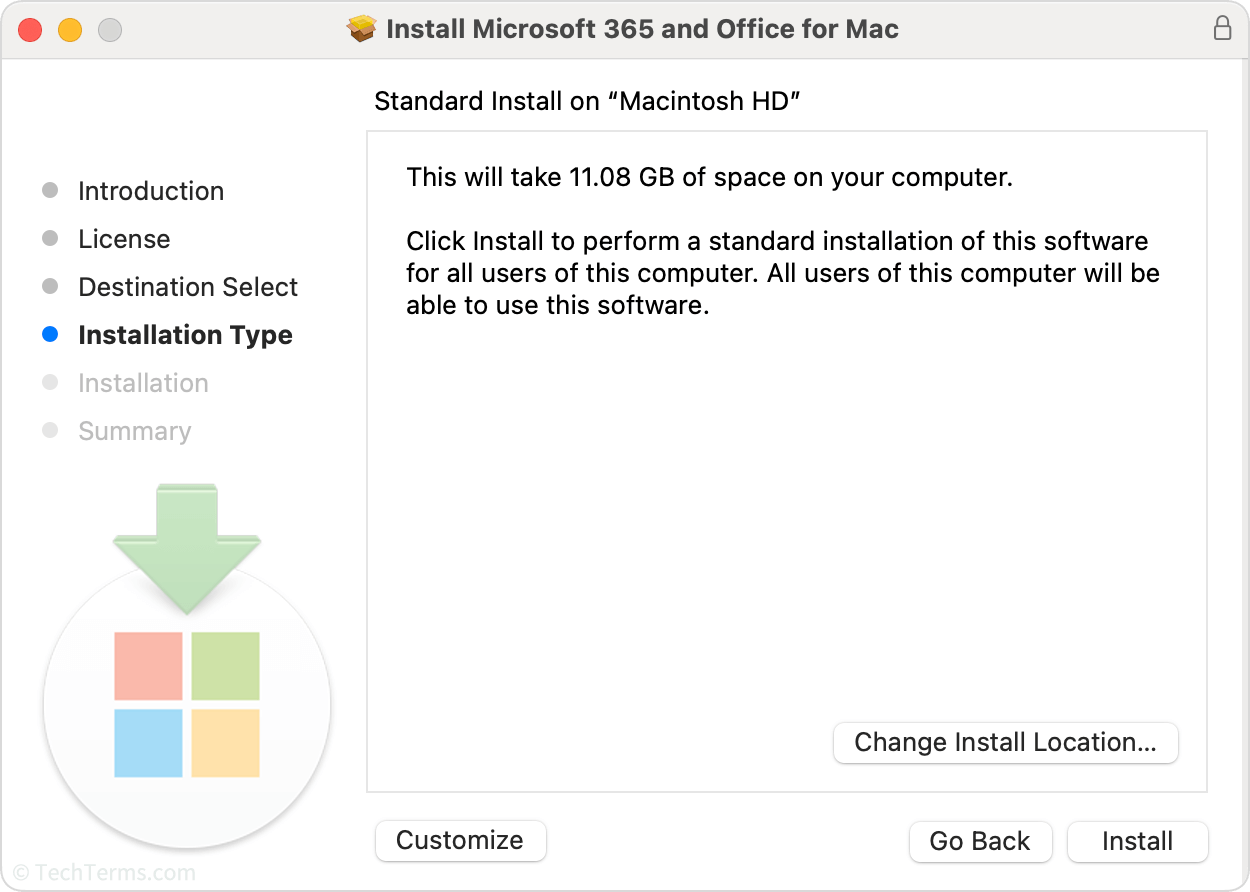
Task: Click the red square of Microsoft logo
Action: pos(148,666)
